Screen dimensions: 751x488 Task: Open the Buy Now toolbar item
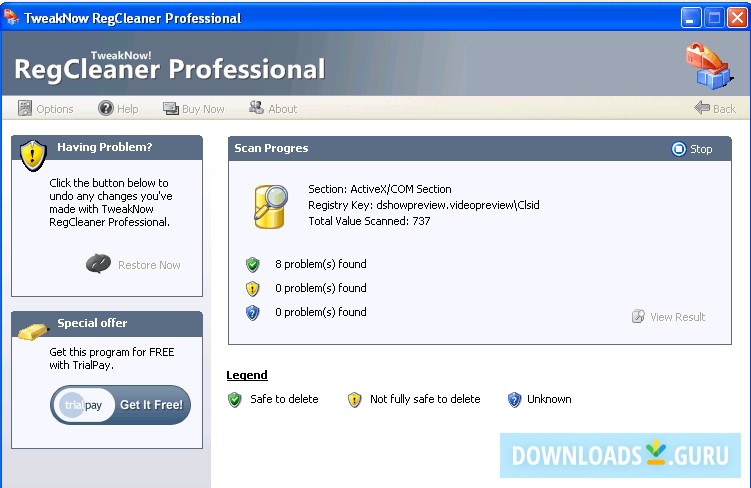click(194, 109)
